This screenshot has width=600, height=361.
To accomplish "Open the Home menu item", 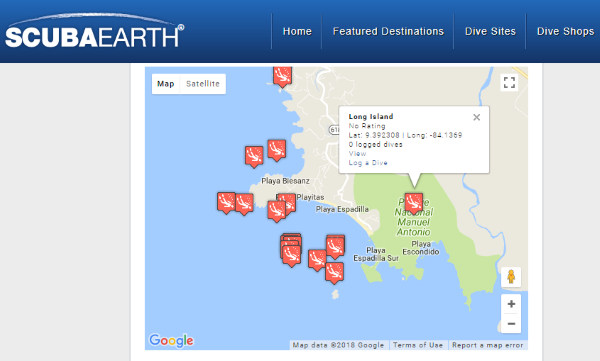I will [297, 31].
